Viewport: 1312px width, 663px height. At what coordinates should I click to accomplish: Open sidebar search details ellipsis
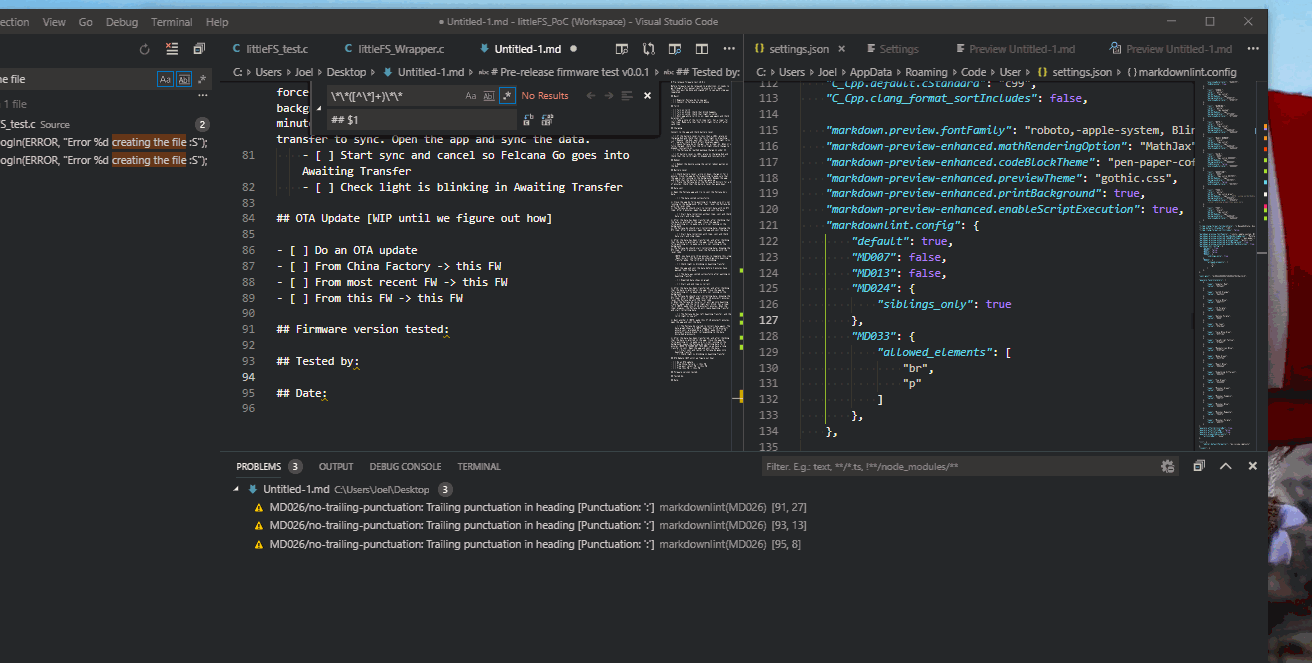click(x=203, y=97)
